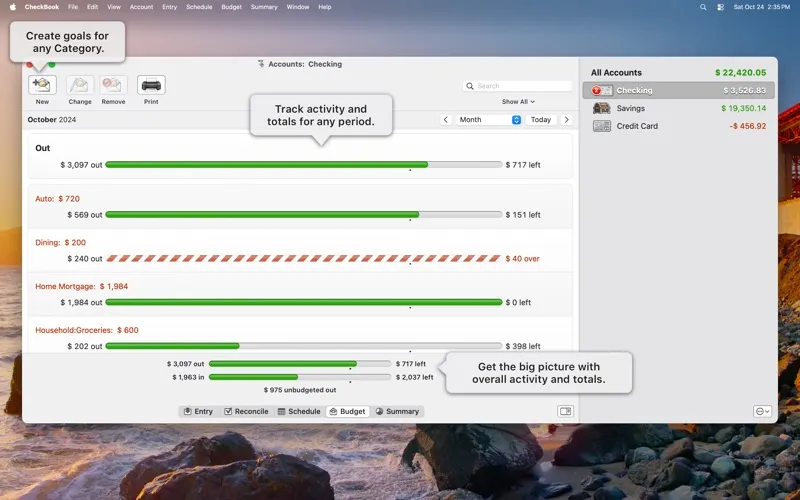800x500 pixels.
Task: Select the Dining: $200 category label
Action: pyautogui.click(x=61, y=243)
